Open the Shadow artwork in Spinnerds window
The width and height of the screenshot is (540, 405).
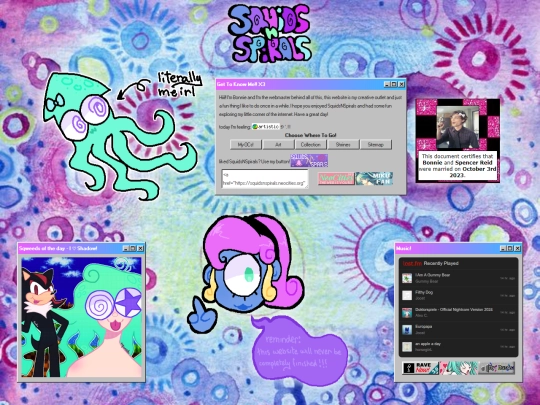(82, 317)
